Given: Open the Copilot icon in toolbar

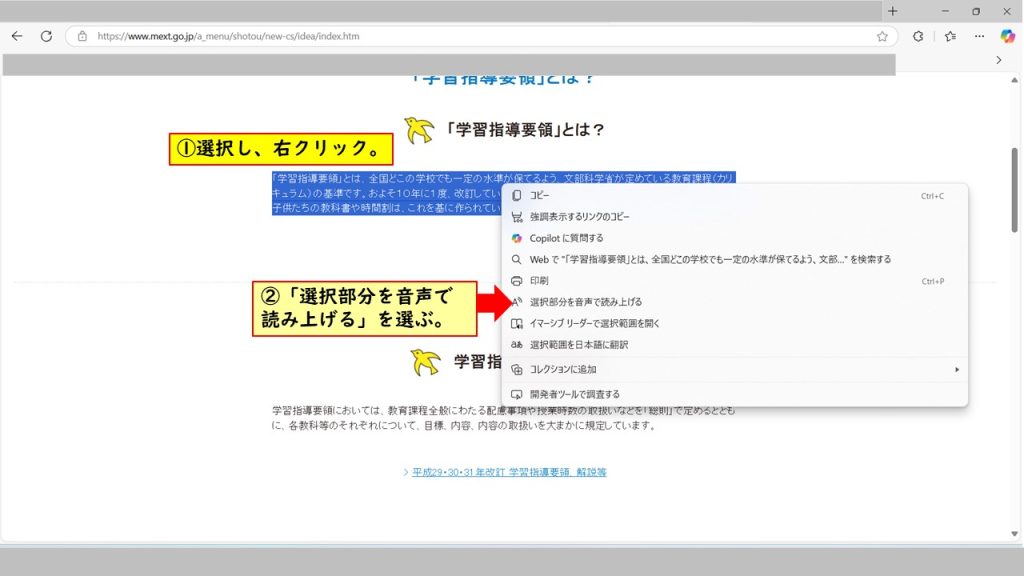Looking at the screenshot, I should pyautogui.click(x=1007, y=36).
